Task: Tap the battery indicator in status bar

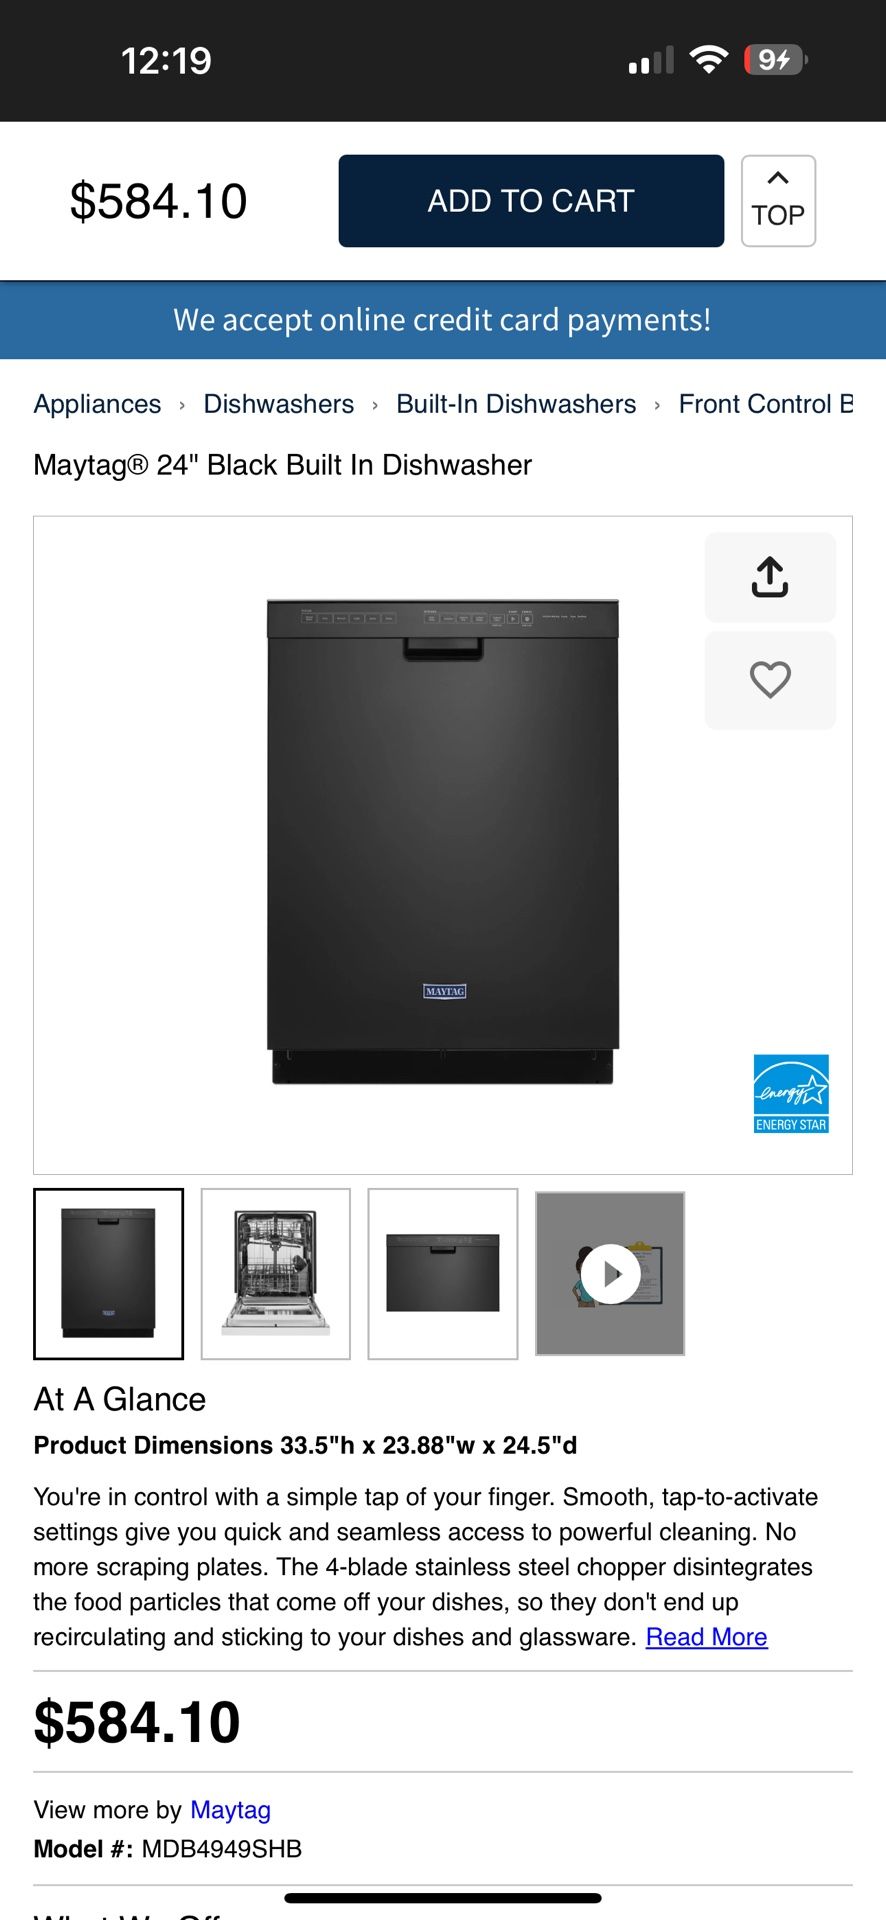Action: 776,60
